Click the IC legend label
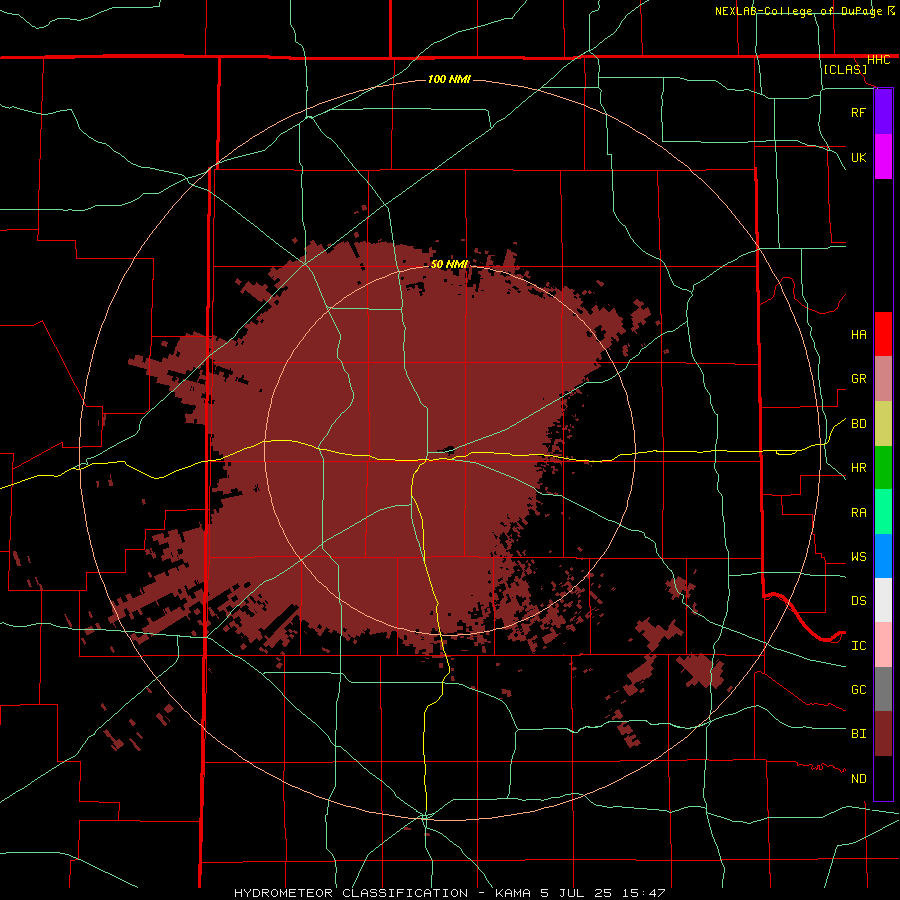This screenshot has width=900, height=900. [858, 646]
